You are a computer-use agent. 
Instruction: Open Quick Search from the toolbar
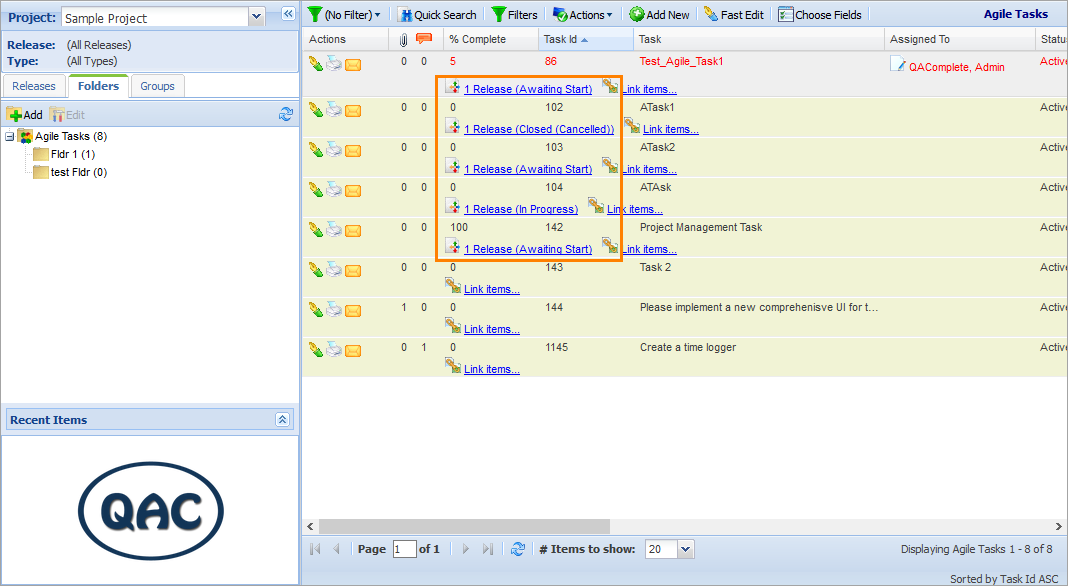[x=437, y=13]
